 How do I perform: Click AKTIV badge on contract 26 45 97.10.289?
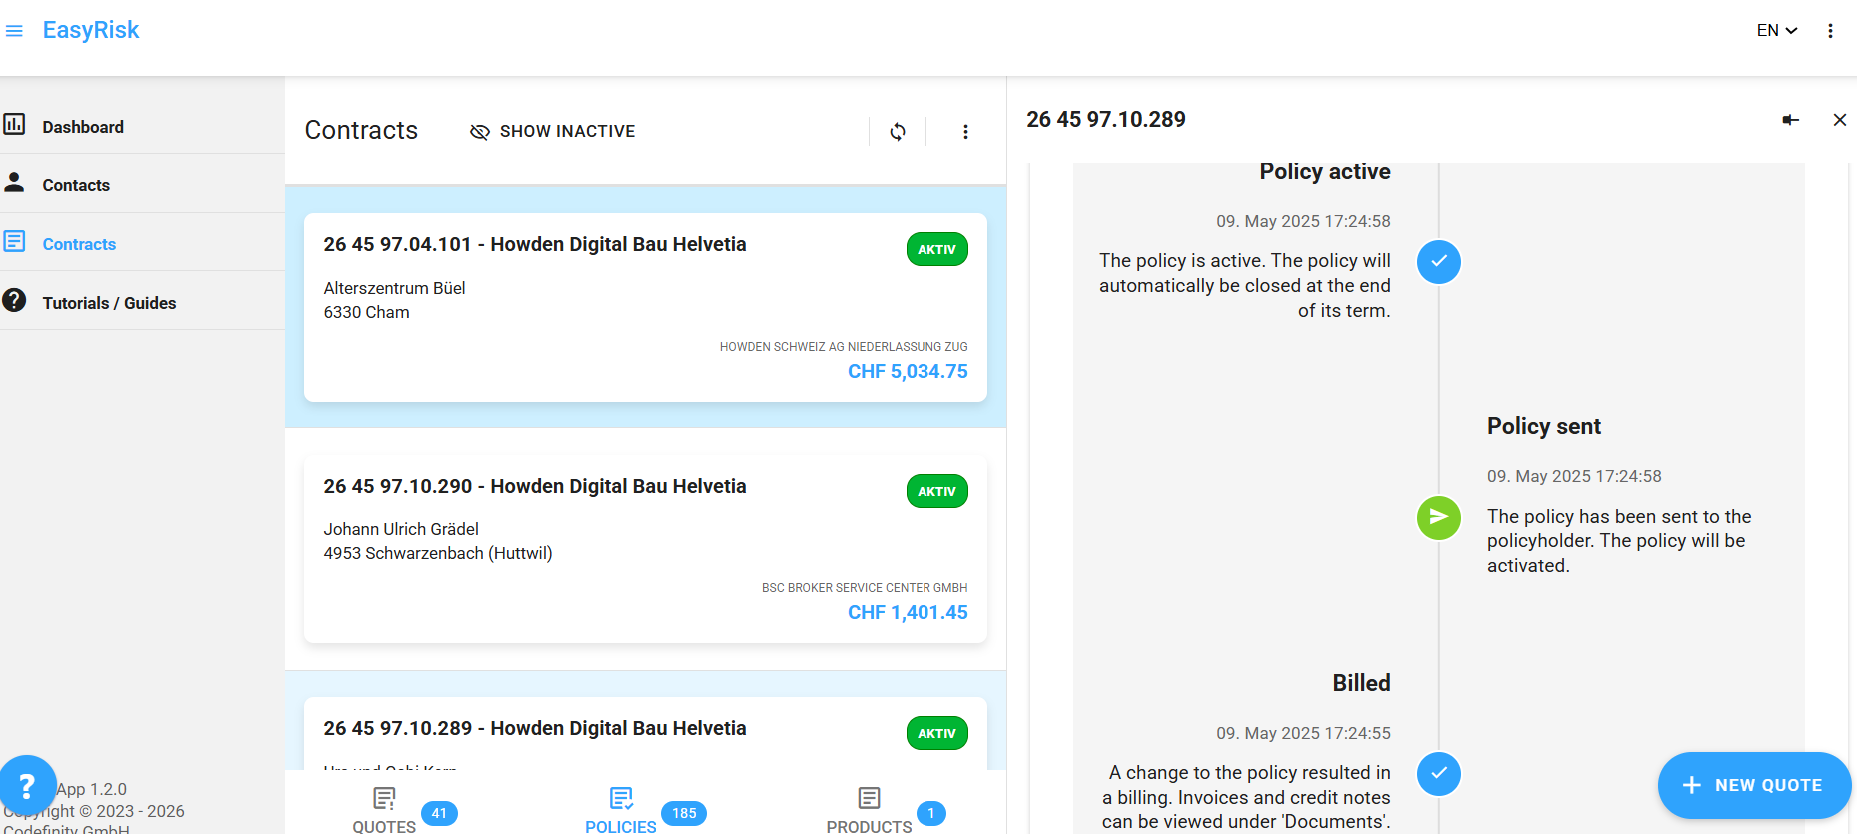[937, 733]
